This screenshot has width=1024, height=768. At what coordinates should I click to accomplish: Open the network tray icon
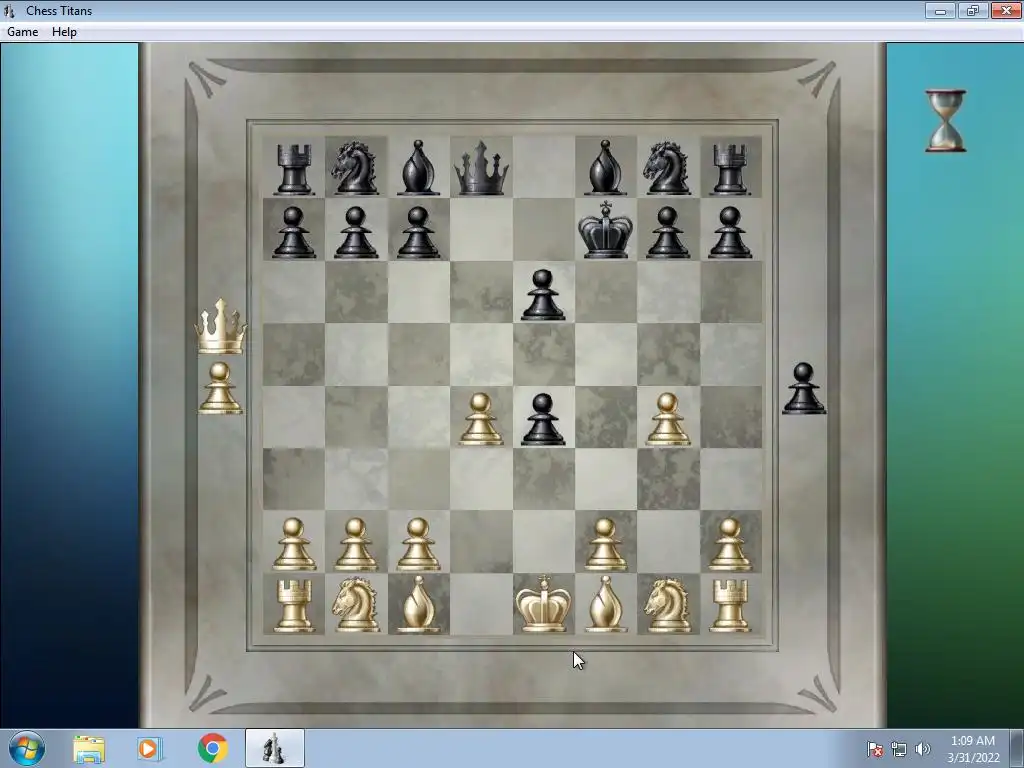point(899,749)
